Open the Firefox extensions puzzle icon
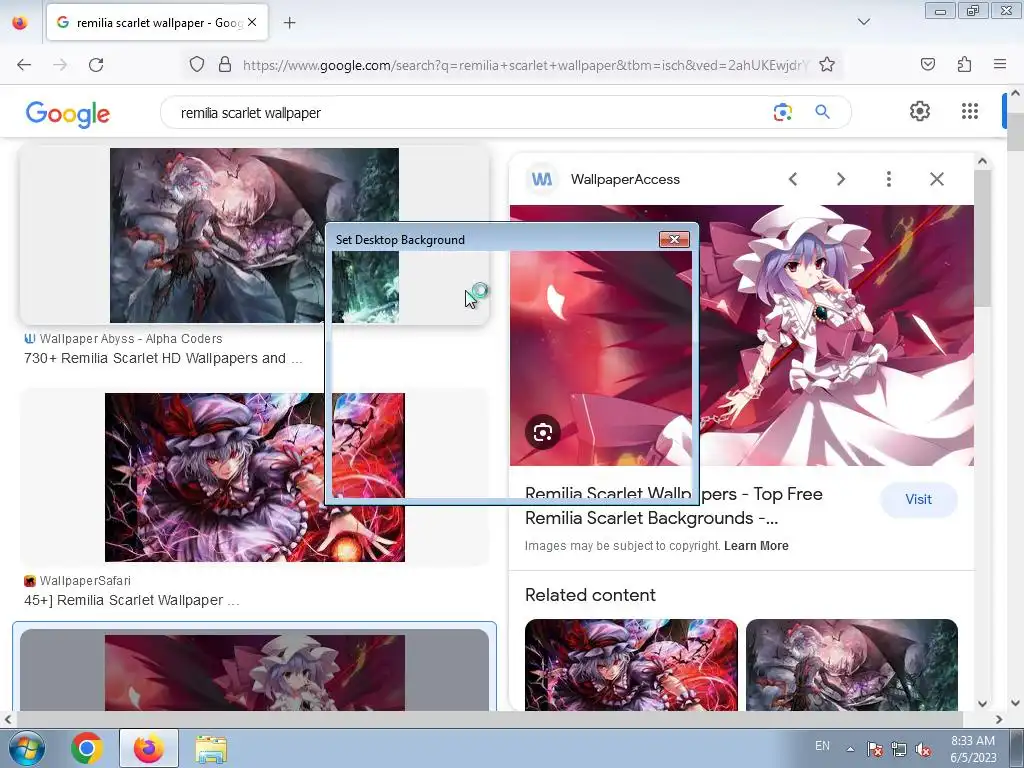The image size is (1024, 768). point(964,65)
